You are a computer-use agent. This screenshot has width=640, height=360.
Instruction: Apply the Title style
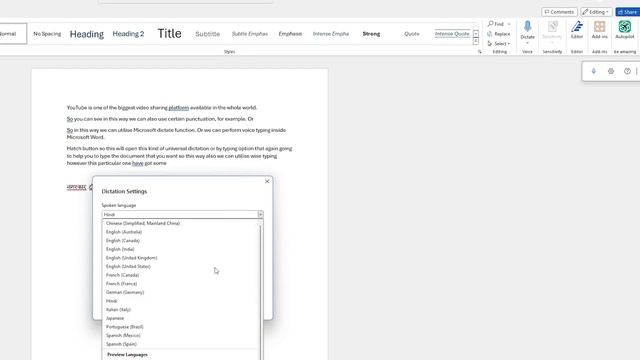[169, 33]
